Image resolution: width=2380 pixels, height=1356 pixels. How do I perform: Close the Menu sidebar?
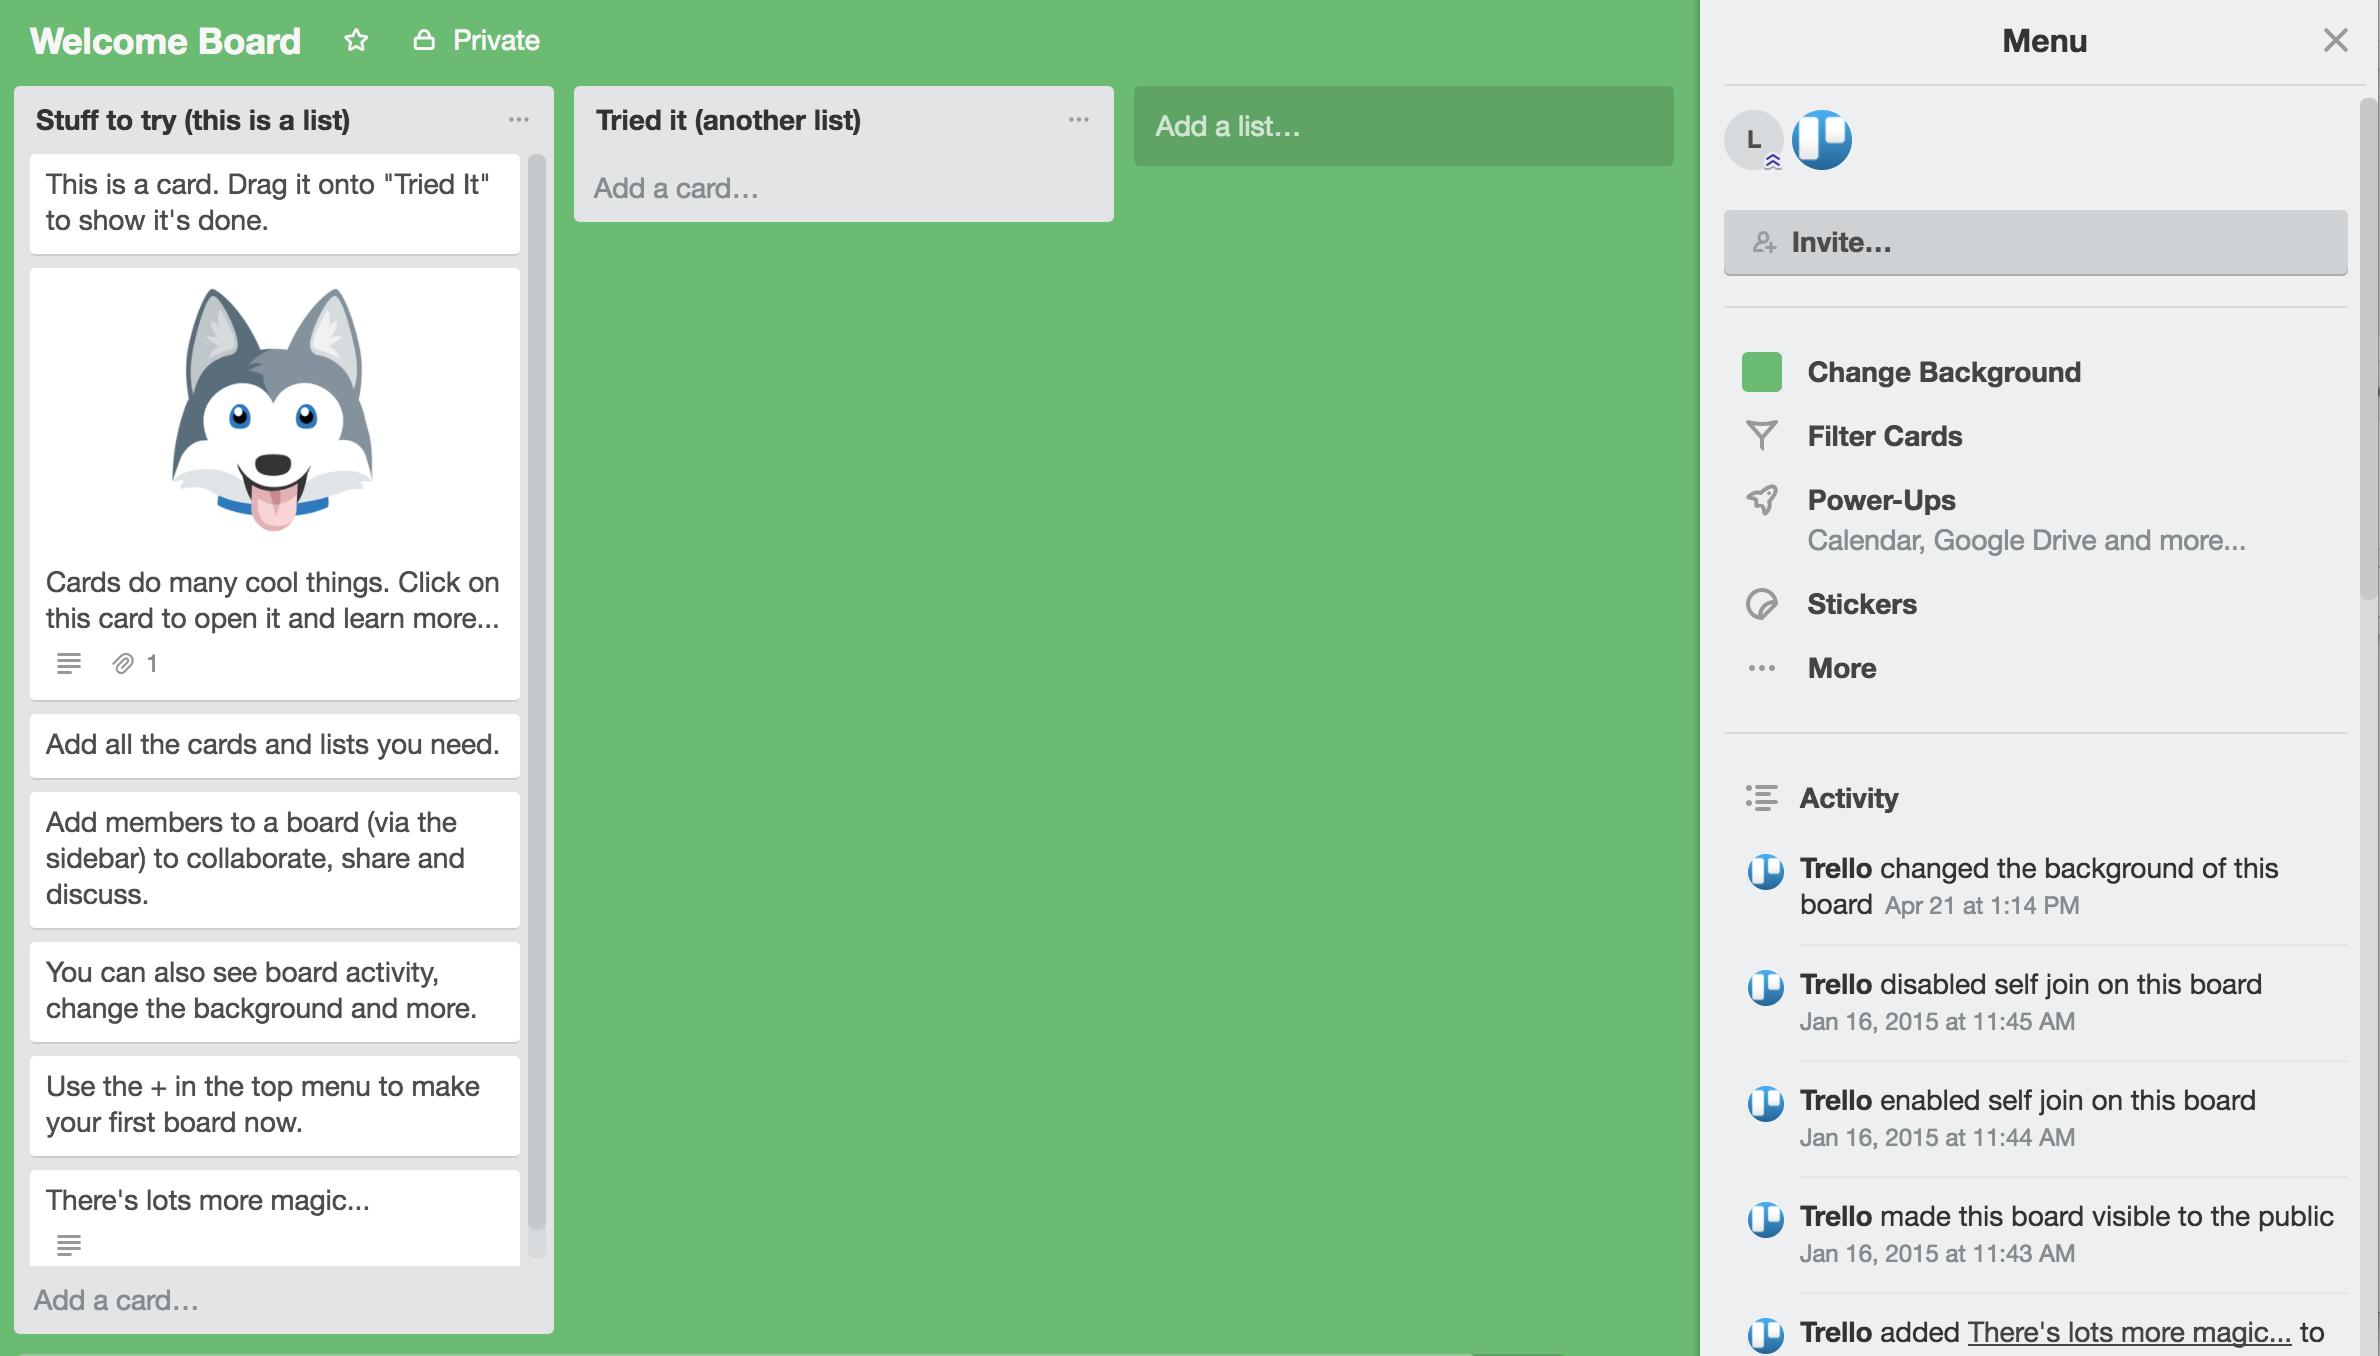(2335, 40)
